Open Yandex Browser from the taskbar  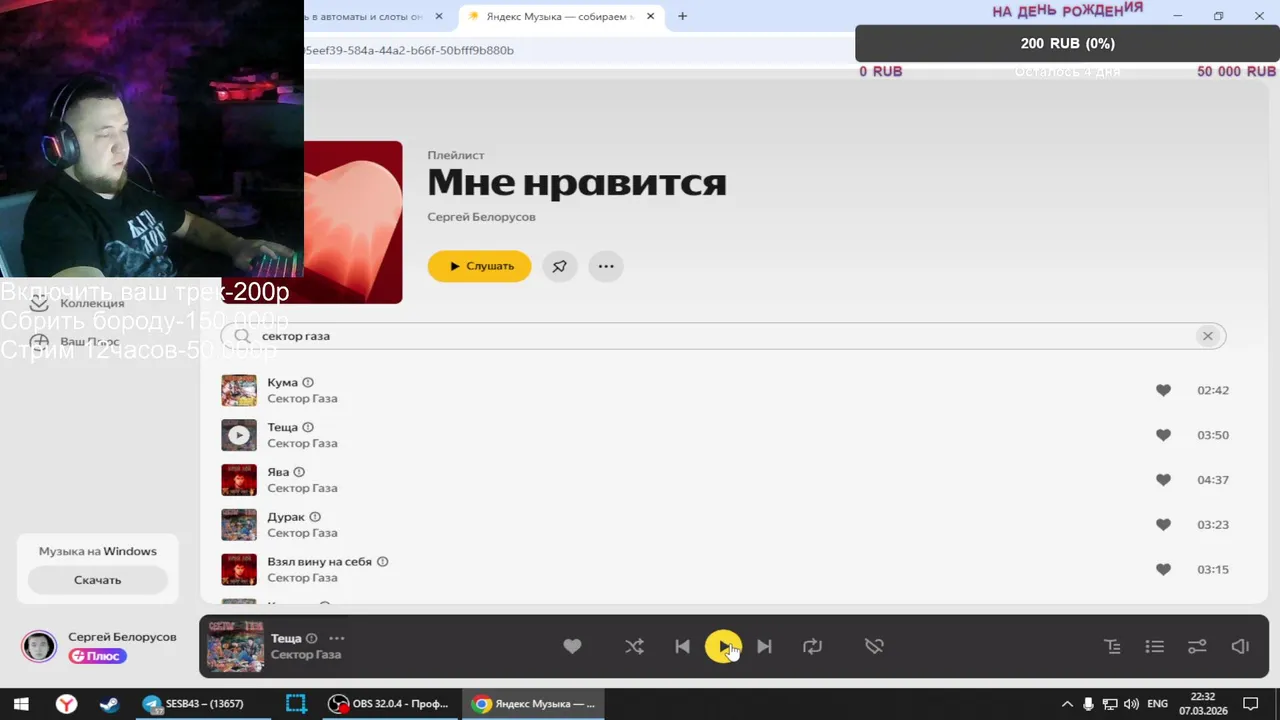66,704
